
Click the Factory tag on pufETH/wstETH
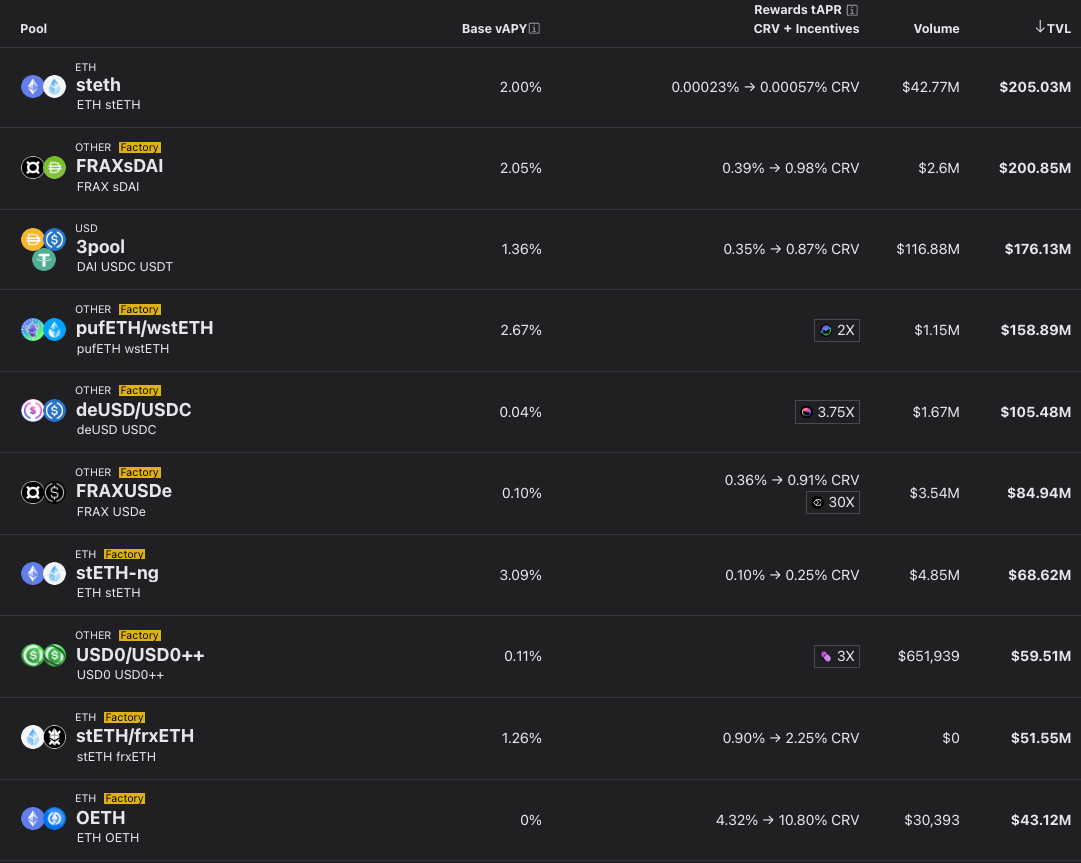pos(139,309)
